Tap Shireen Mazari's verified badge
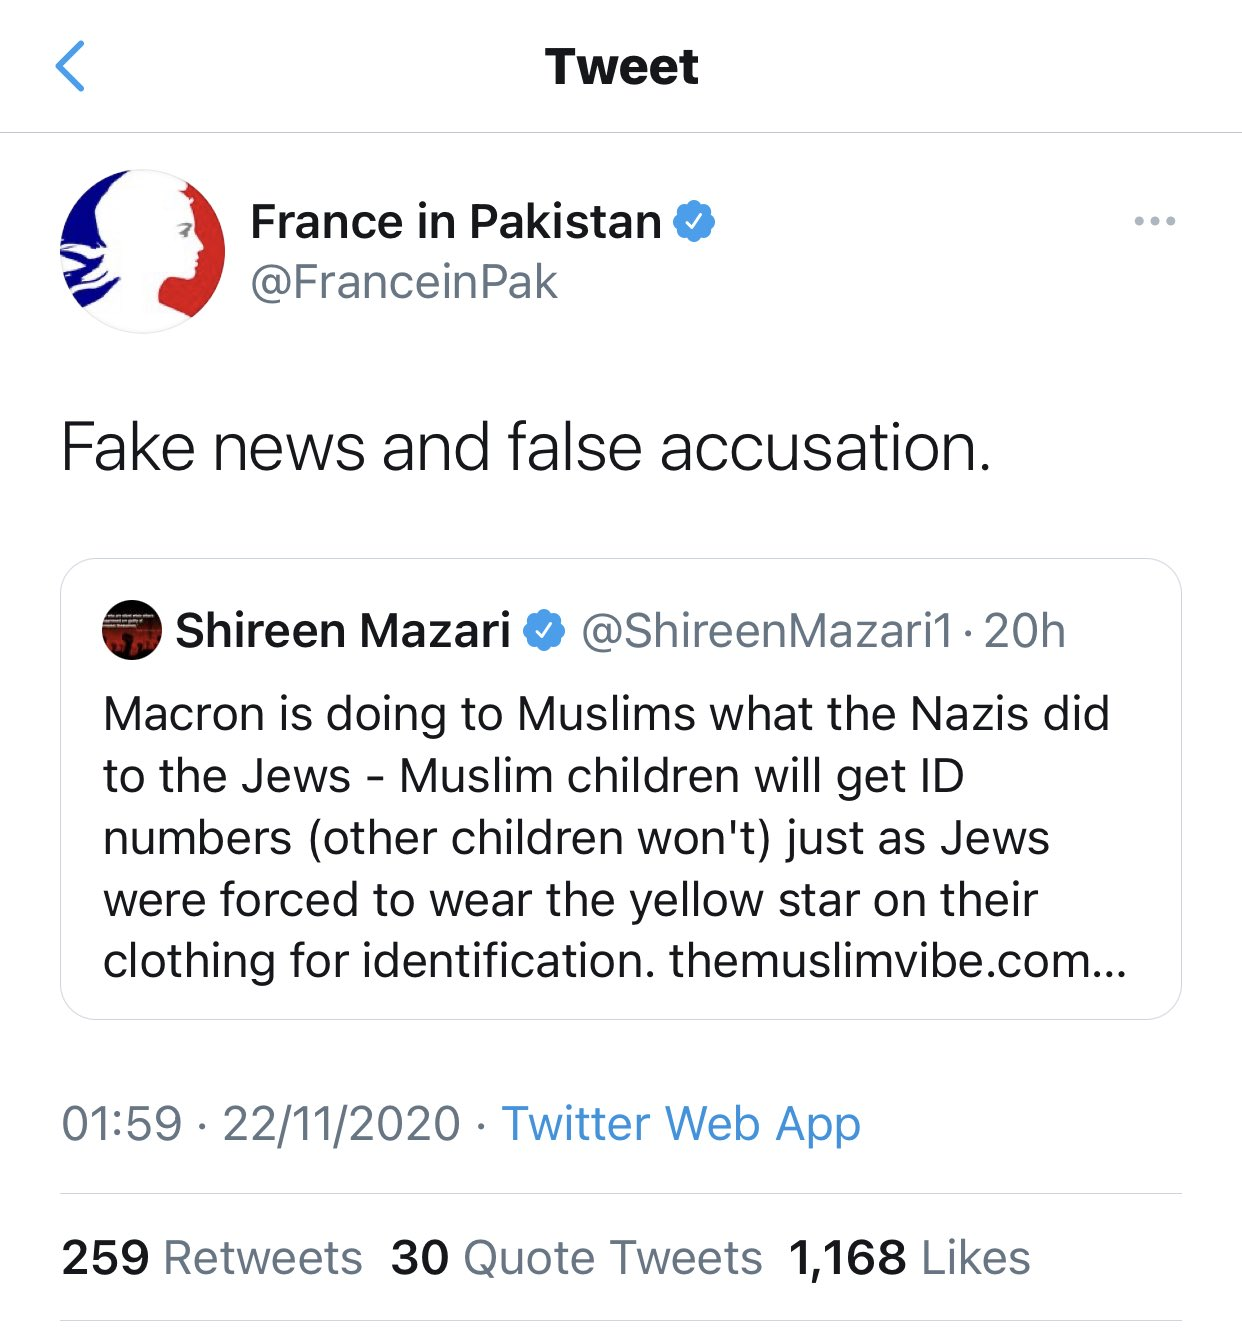This screenshot has height=1330, width=1242. tap(545, 631)
